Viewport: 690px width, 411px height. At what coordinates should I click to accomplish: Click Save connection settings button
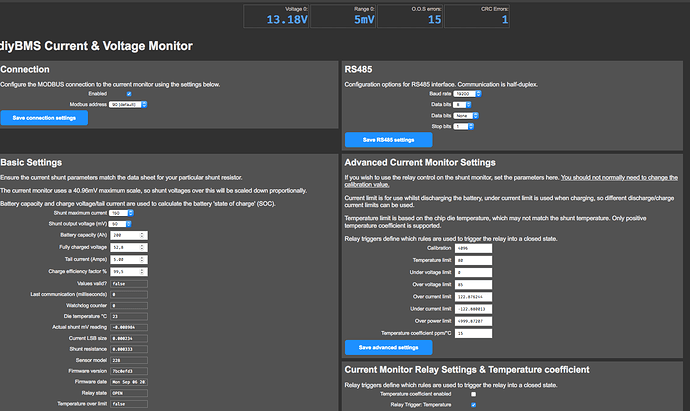coord(44,118)
